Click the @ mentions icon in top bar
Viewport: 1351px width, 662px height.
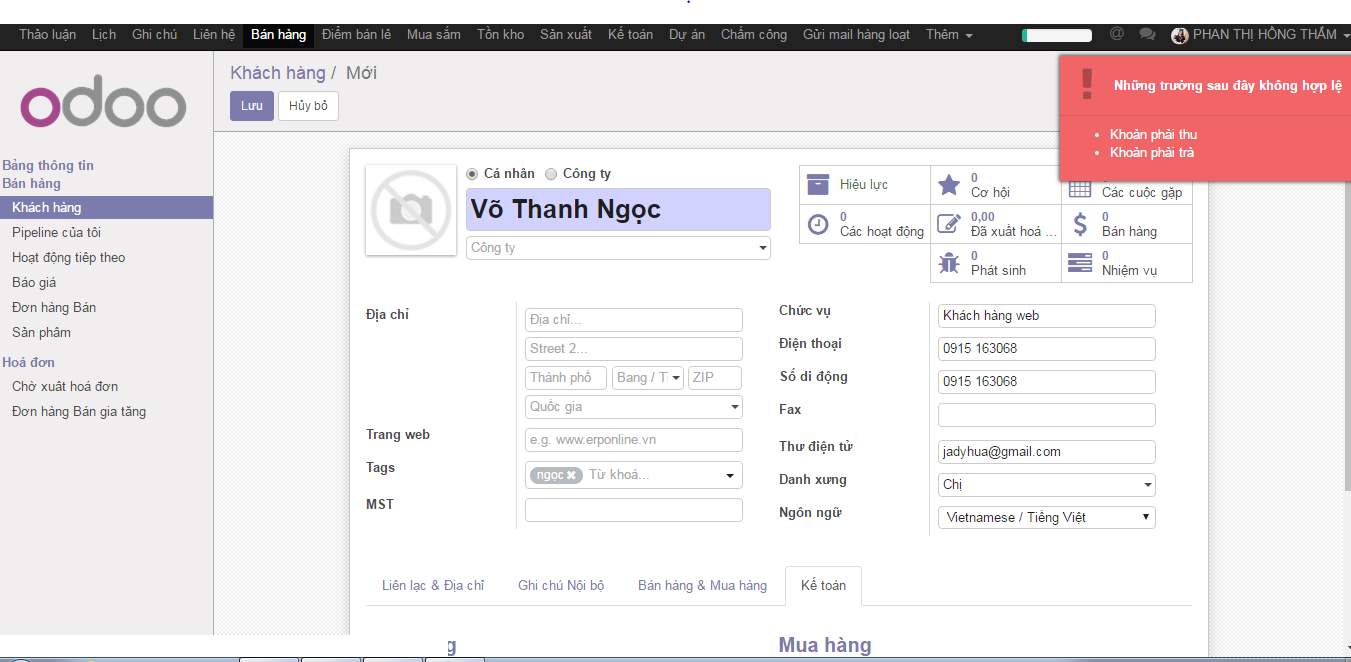1117,34
